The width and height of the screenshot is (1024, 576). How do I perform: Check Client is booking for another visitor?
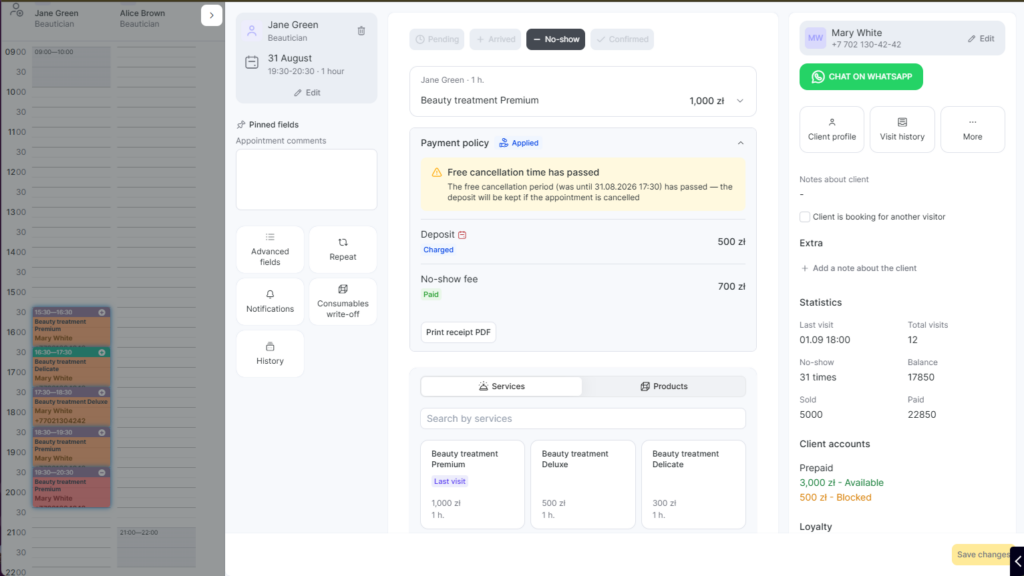click(805, 217)
